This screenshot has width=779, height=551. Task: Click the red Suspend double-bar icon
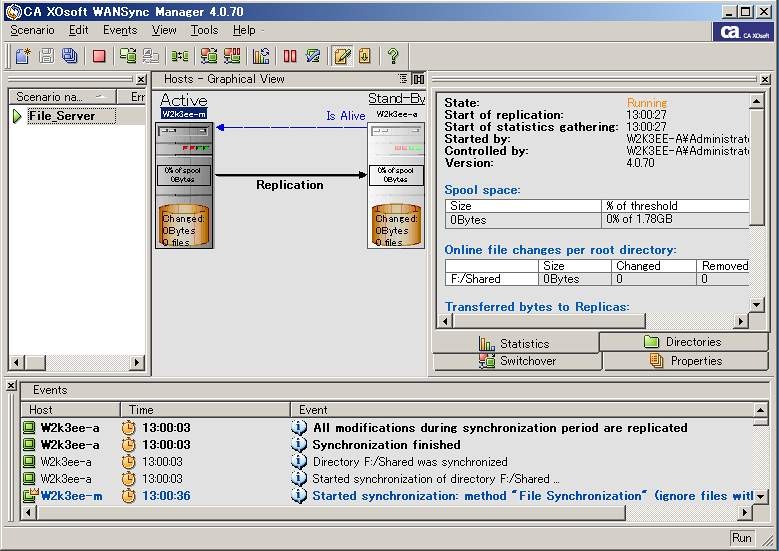coord(290,56)
